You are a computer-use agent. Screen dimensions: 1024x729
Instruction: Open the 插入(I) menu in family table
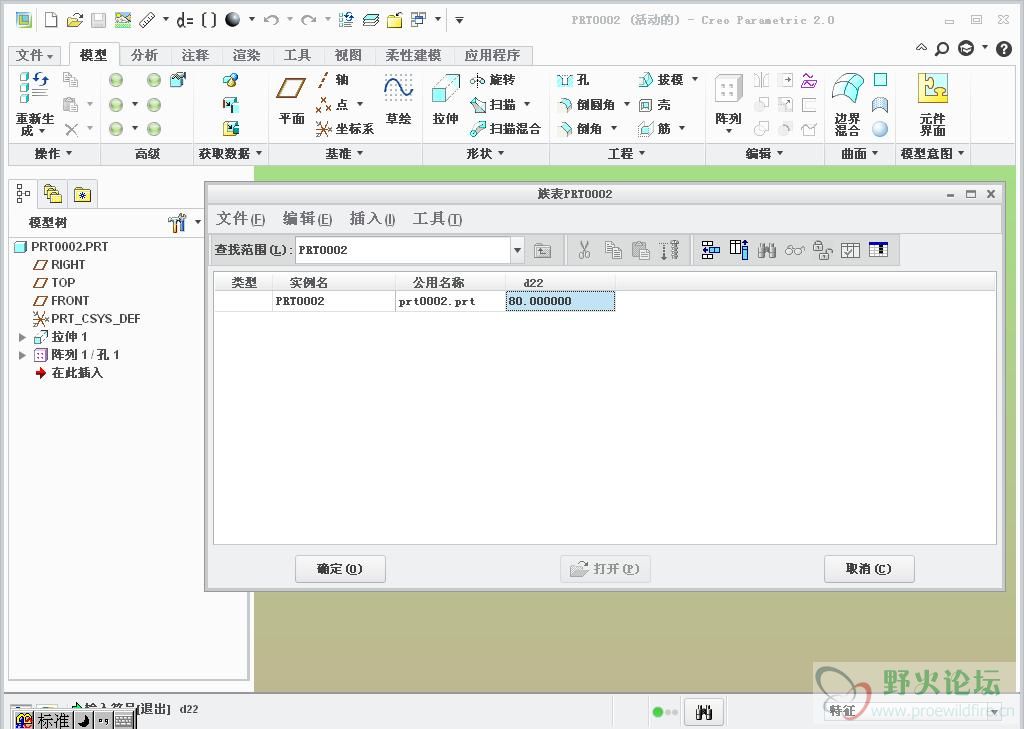(x=372, y=219)
